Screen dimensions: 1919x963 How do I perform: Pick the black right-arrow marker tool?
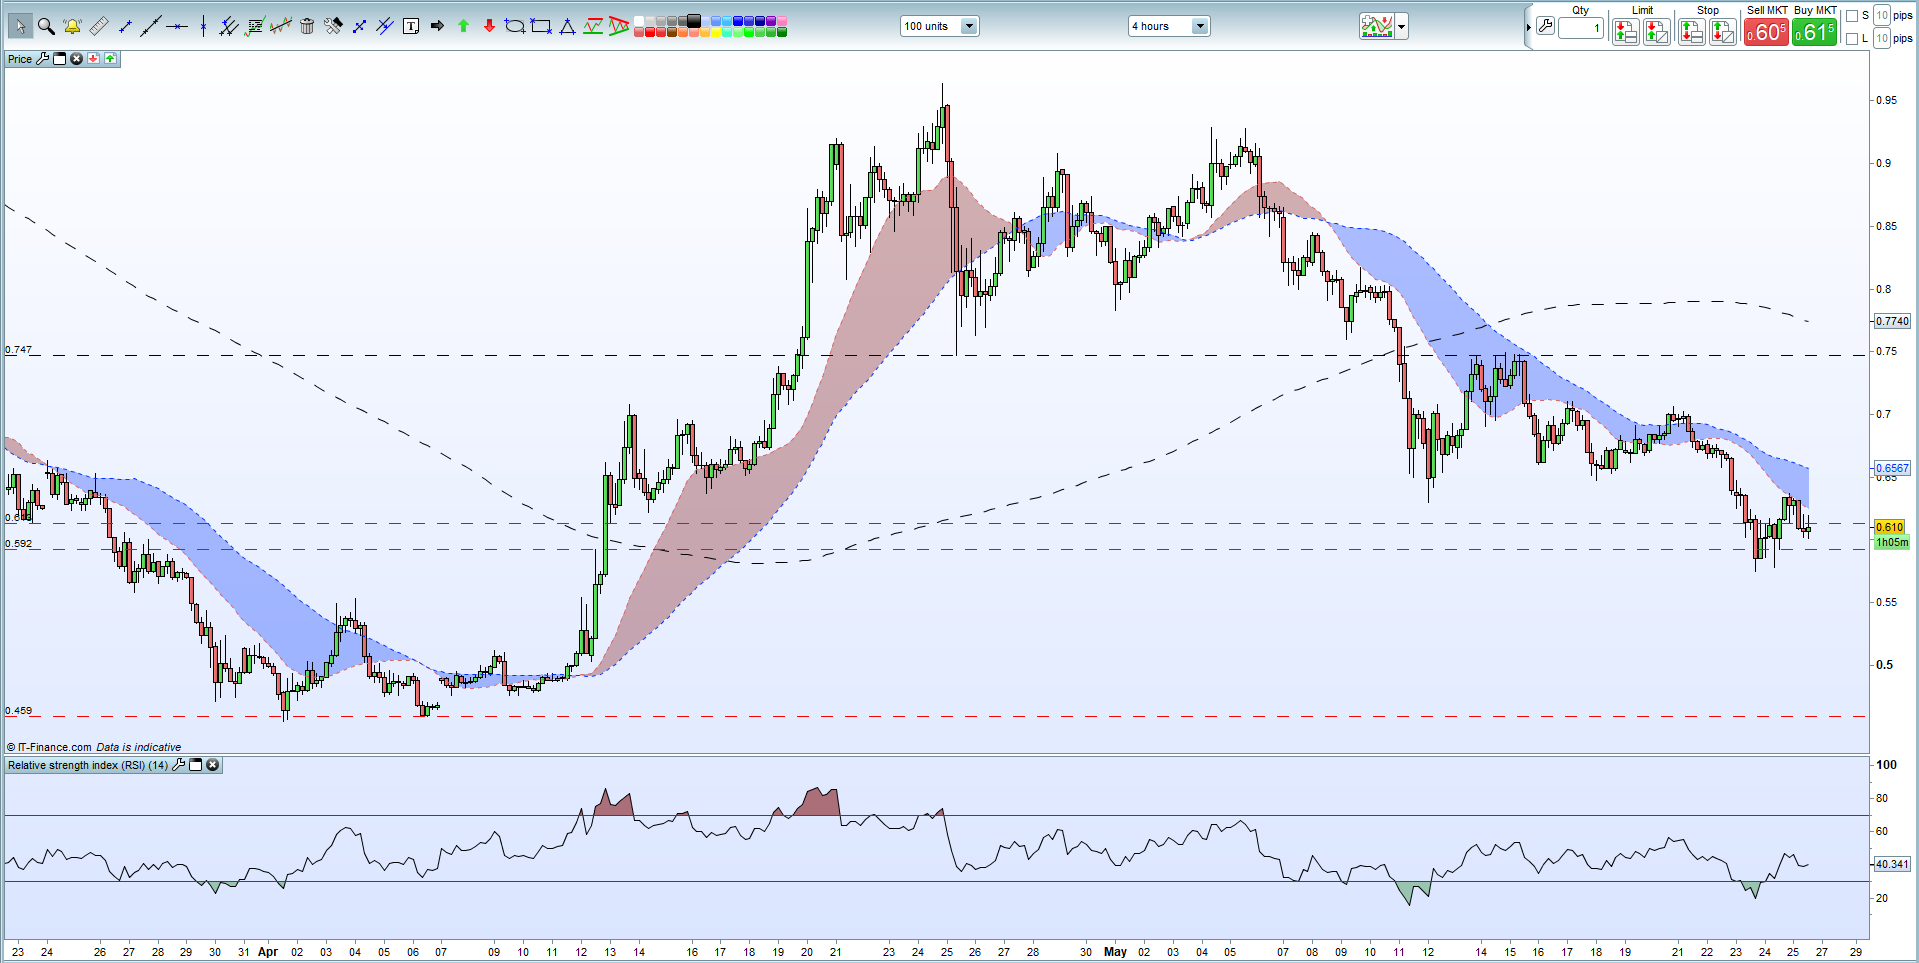coord(437,26)
